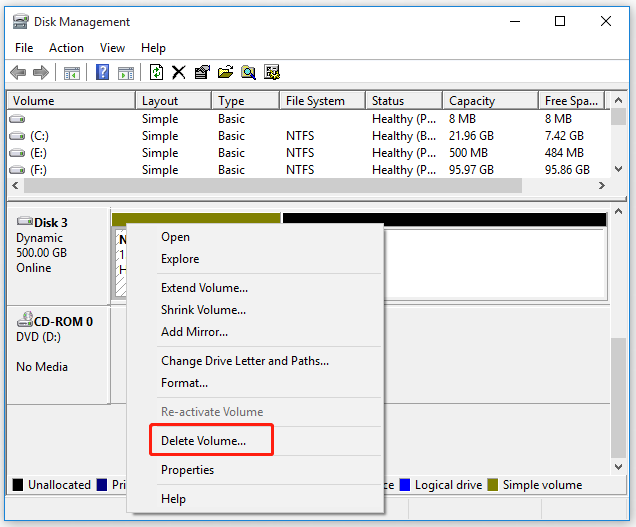The image size is (636, 527).
Task: Click the (F:) volume drive icon
Action: pyautogui.click(x=17, y=170)
